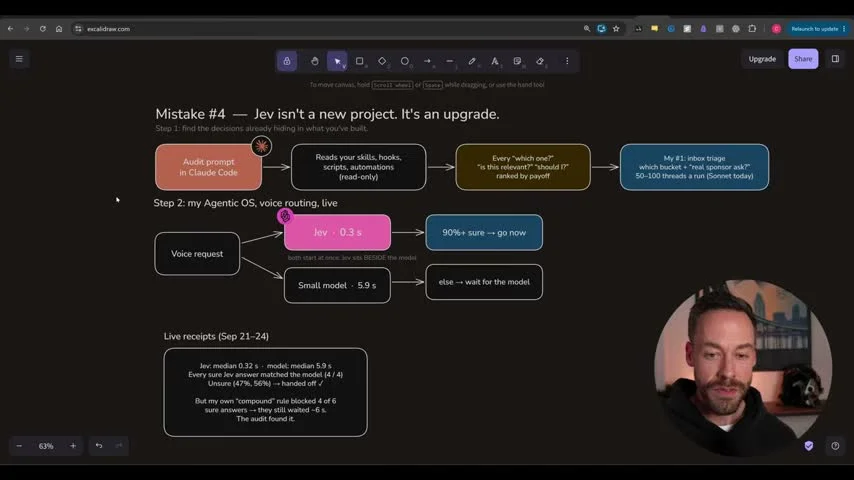Select the Diamond shape tool

point(382,61)
